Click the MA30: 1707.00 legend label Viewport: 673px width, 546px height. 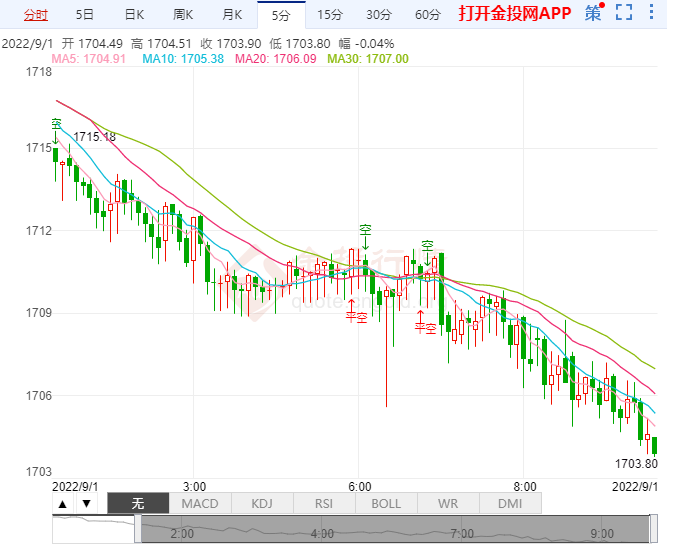[368, 59]
